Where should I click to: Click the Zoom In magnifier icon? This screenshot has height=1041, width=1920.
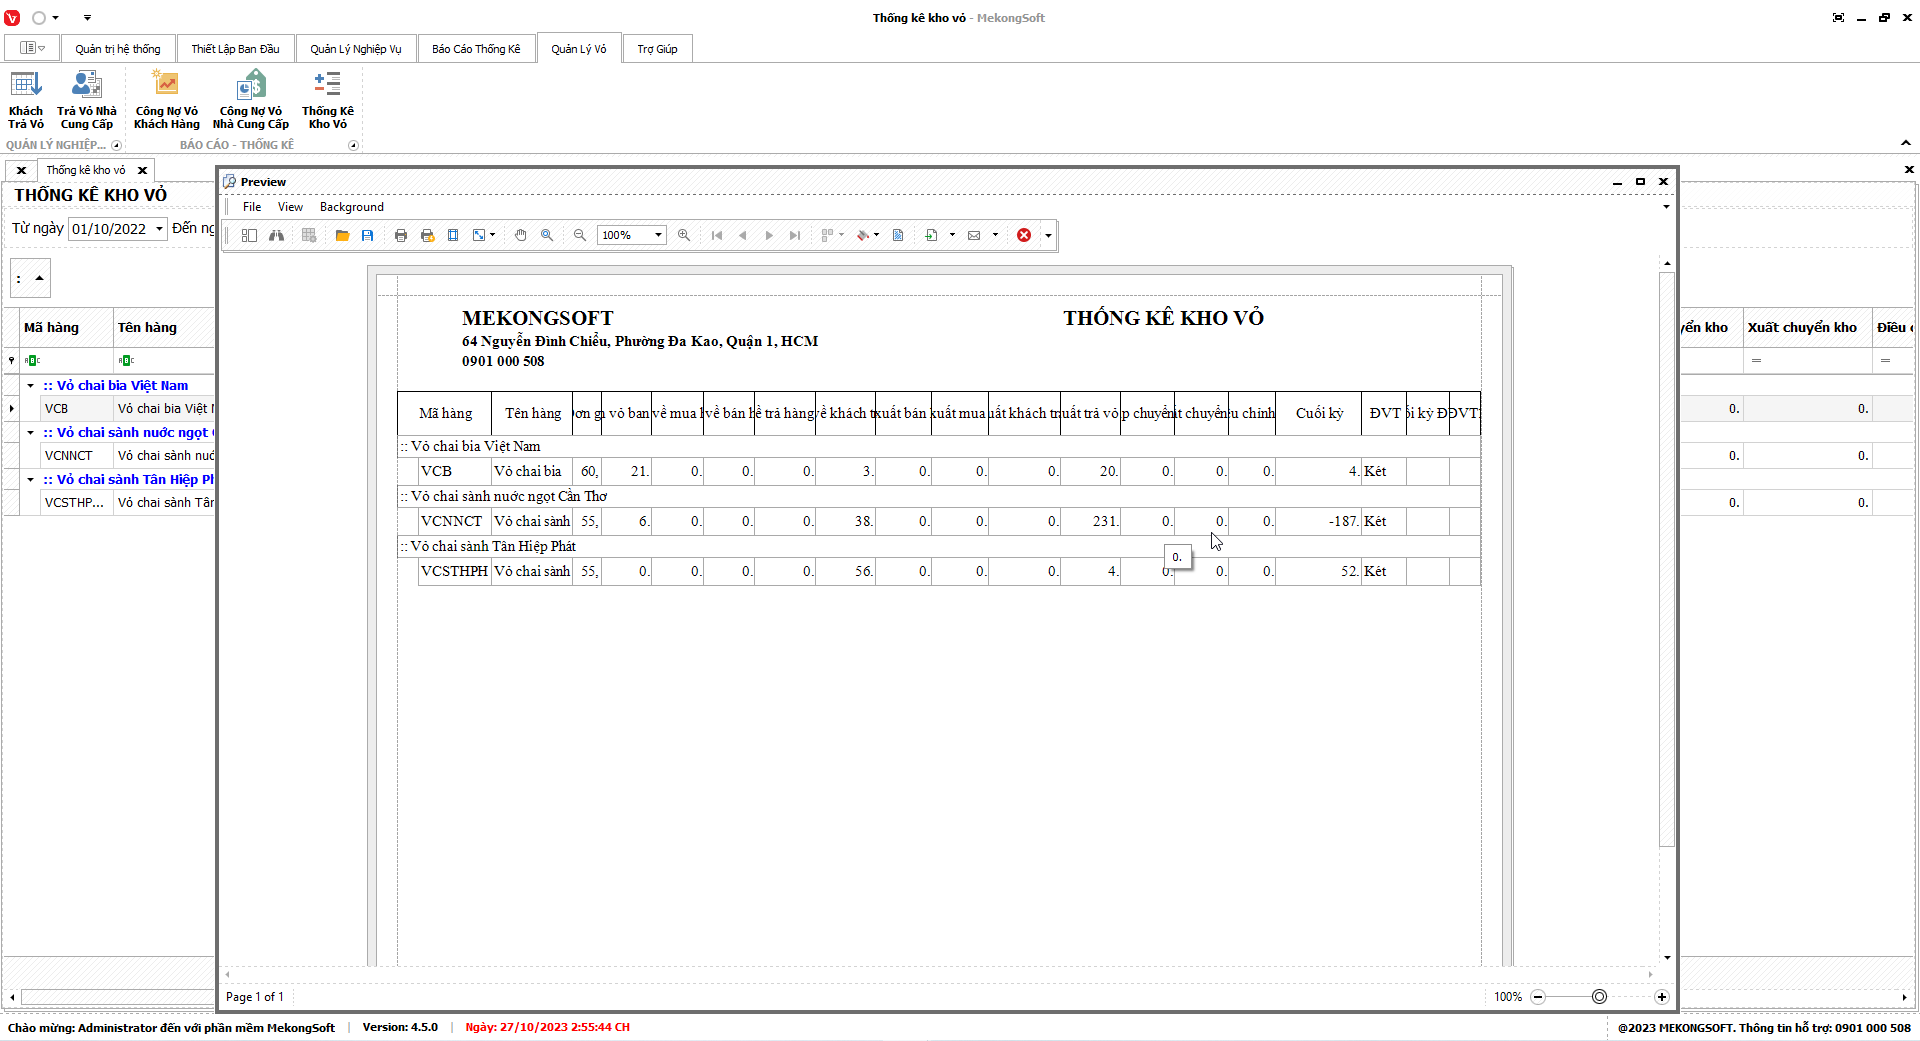pos(684,235)
